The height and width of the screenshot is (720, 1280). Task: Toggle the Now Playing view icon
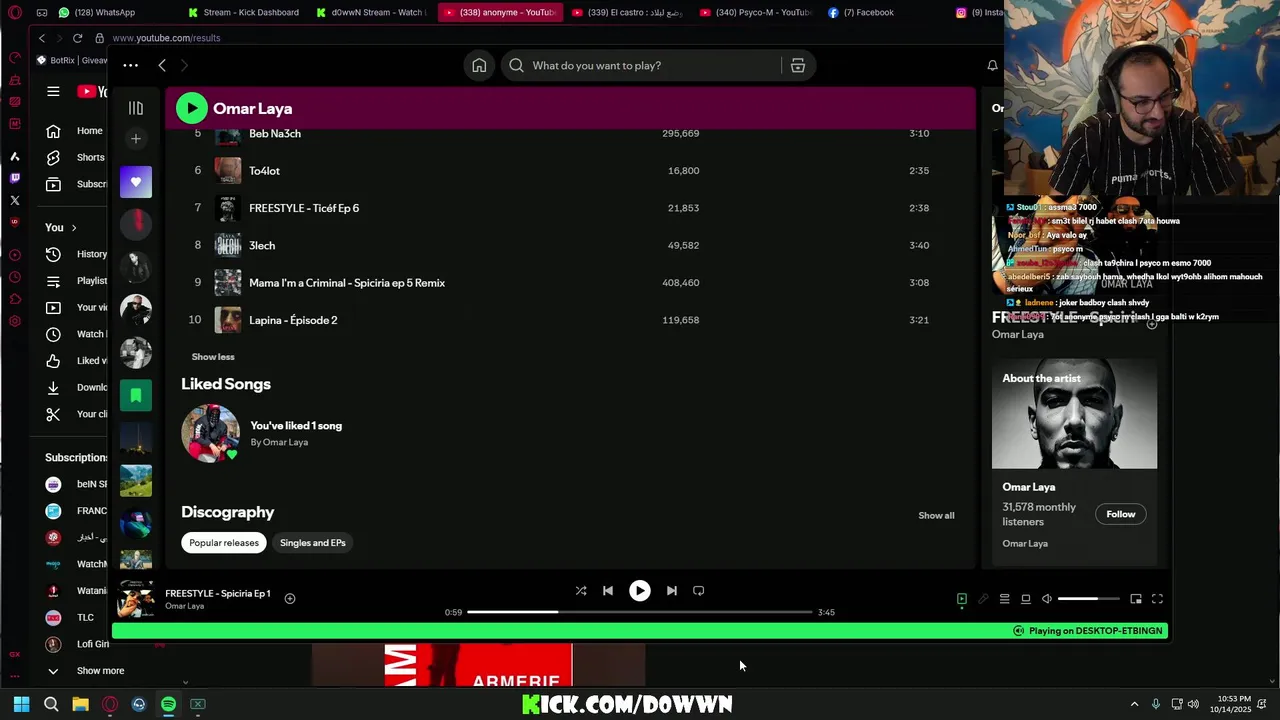pos(962,599)
